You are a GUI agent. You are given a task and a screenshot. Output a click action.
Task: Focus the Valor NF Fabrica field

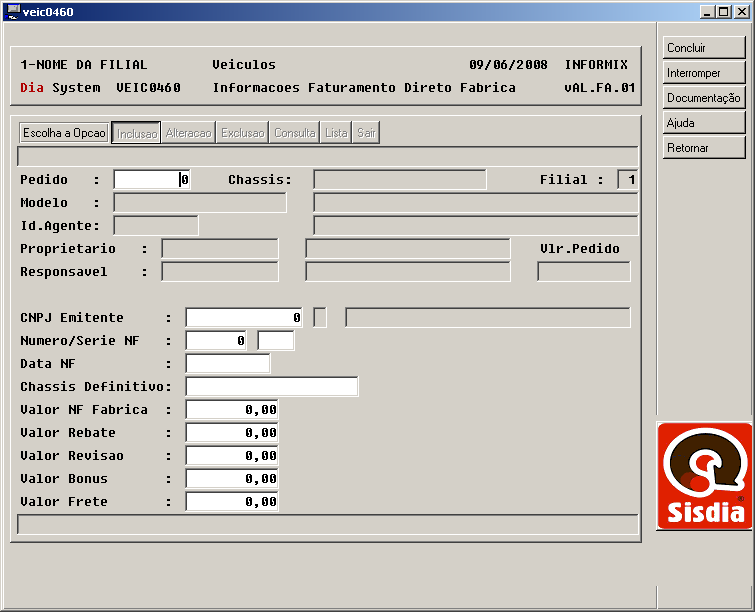click(232, 410)
